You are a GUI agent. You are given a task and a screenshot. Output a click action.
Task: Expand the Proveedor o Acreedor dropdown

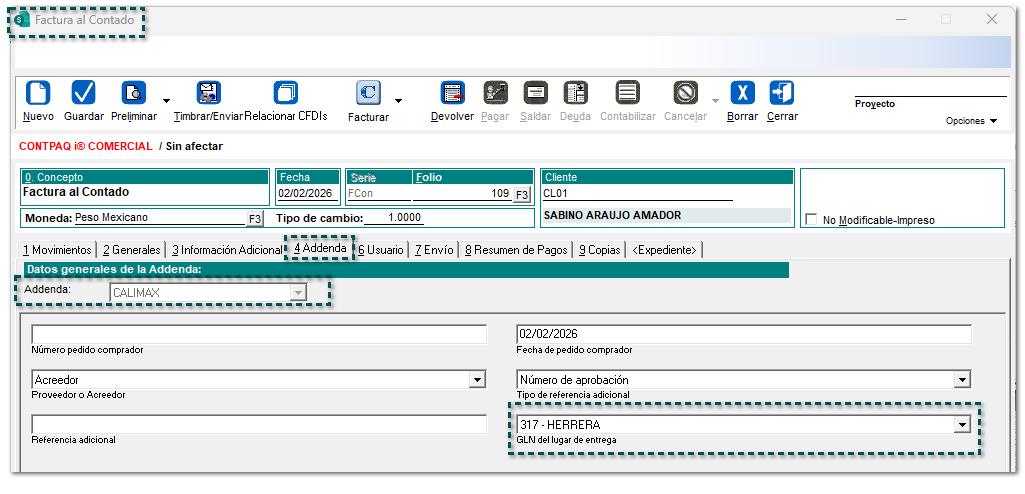tap(476, 380)
